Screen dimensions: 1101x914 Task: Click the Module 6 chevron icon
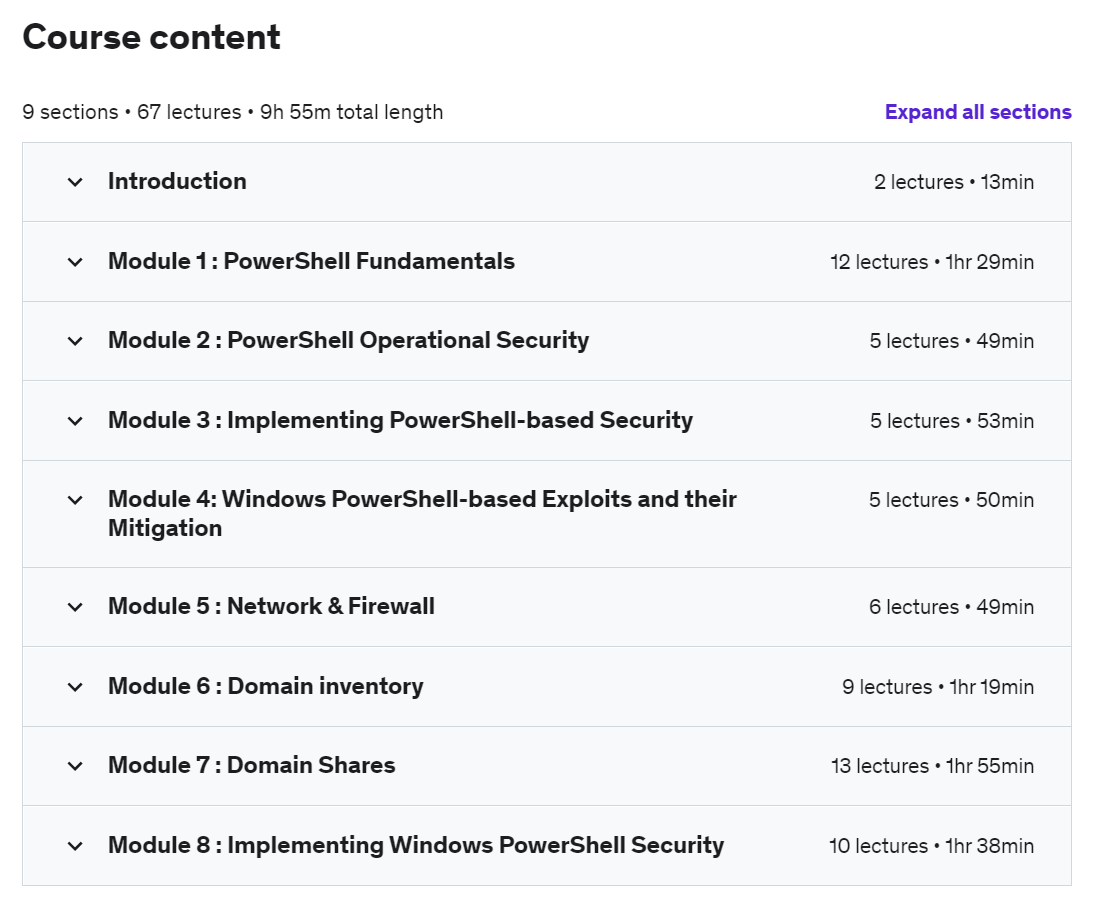[x=75, y=687]
